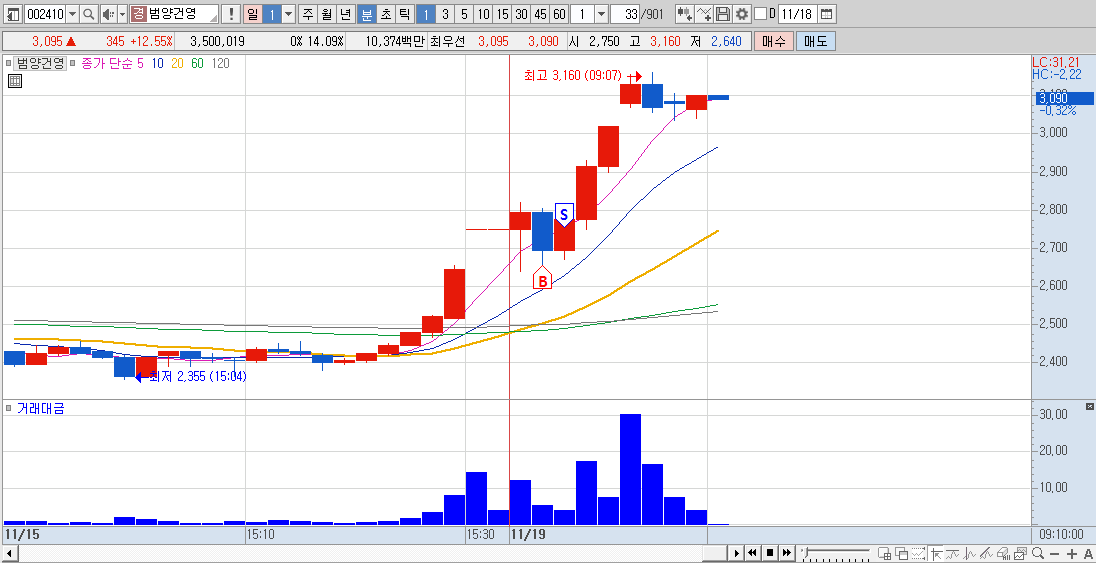
Task: Click the zoom out minus icon
Action: click(x=1054, y=553)
